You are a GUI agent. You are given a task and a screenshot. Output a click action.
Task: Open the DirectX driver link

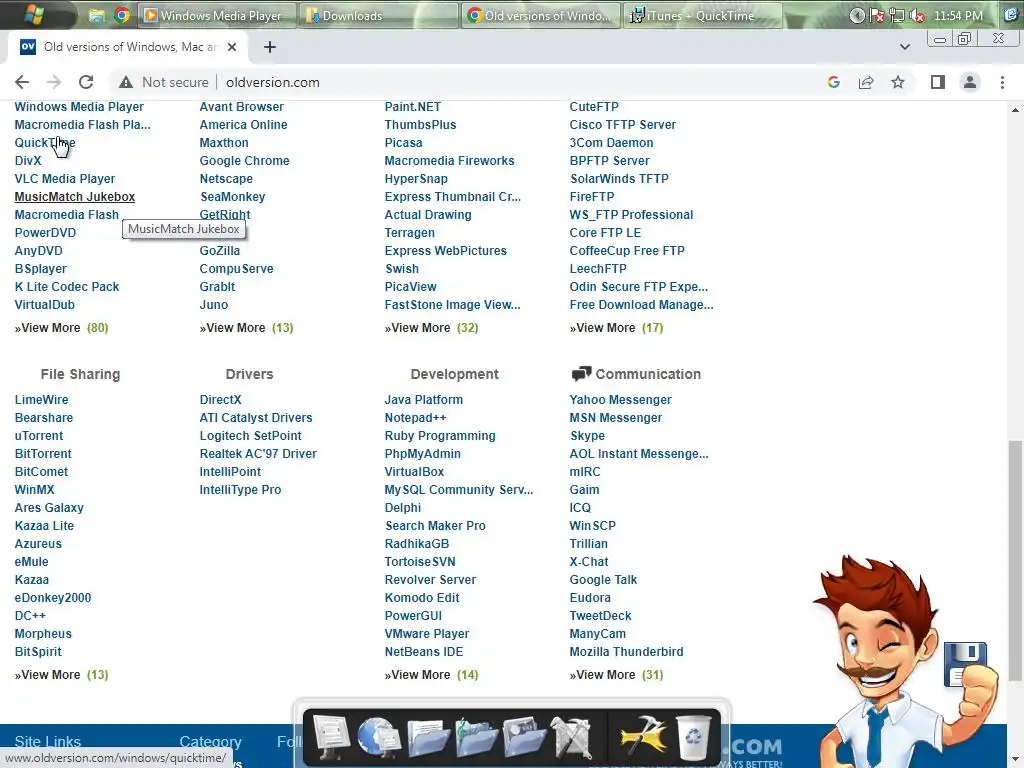(220, 400)
